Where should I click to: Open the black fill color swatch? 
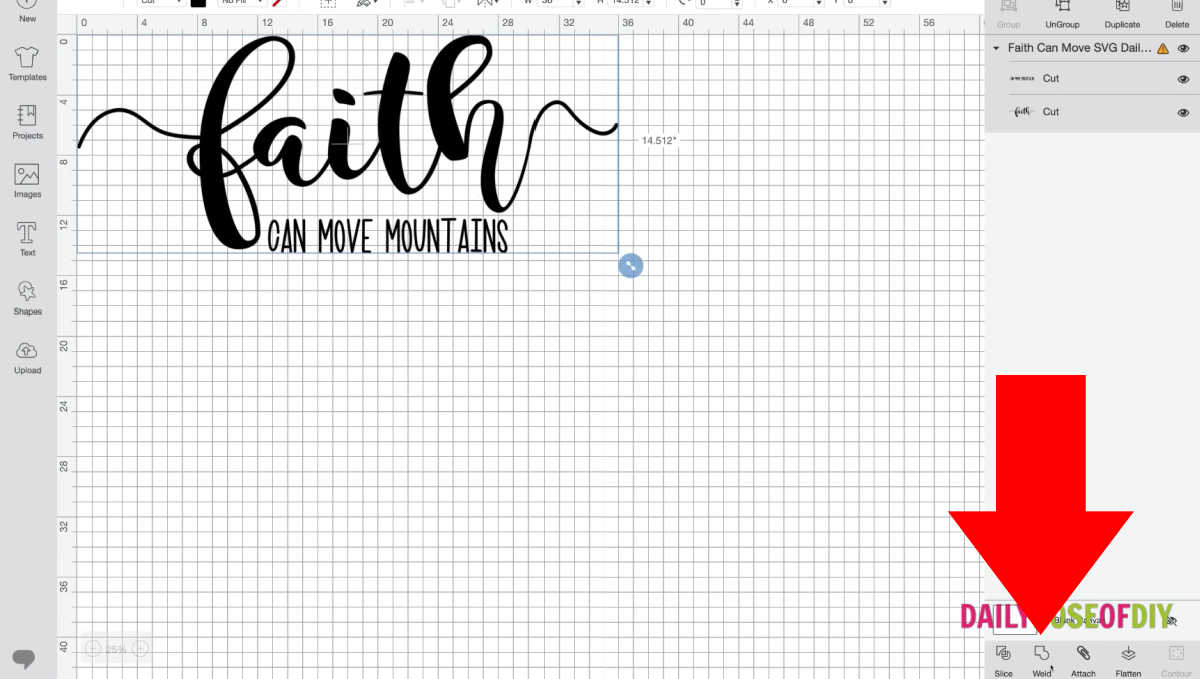coord(198,2)
